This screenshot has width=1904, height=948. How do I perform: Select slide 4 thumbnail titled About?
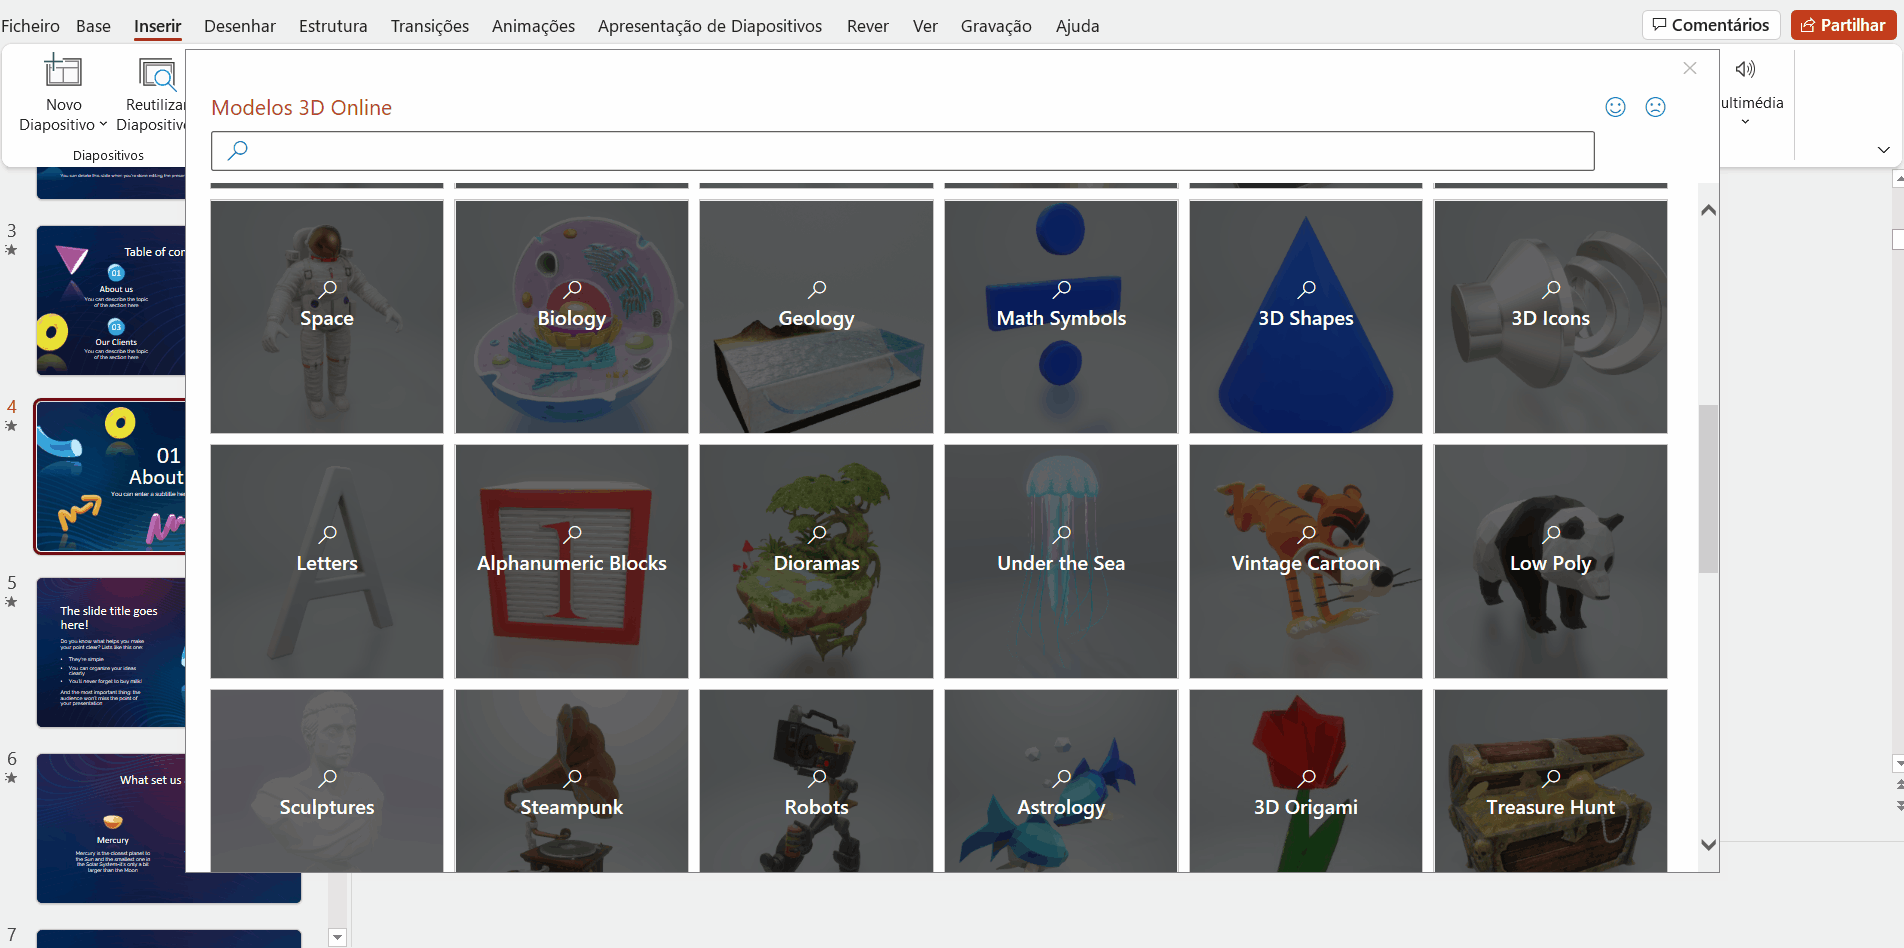[x=111, y=477]
